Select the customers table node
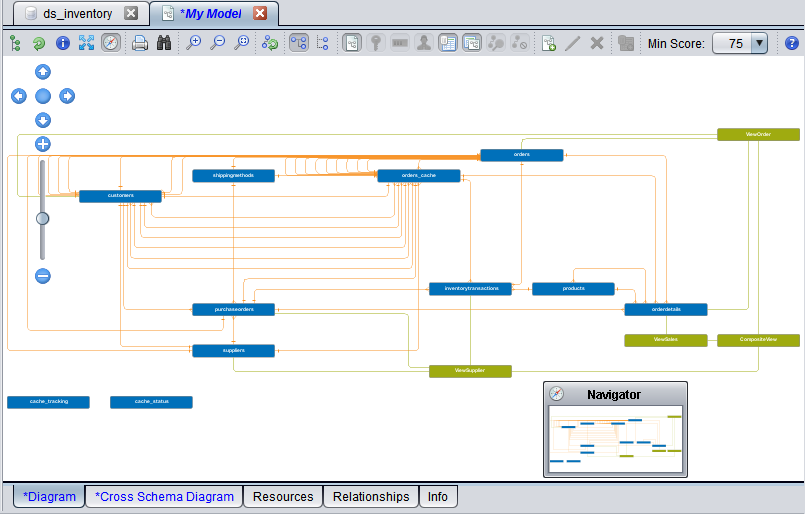 pyautogui.click(x=120, y=196)
